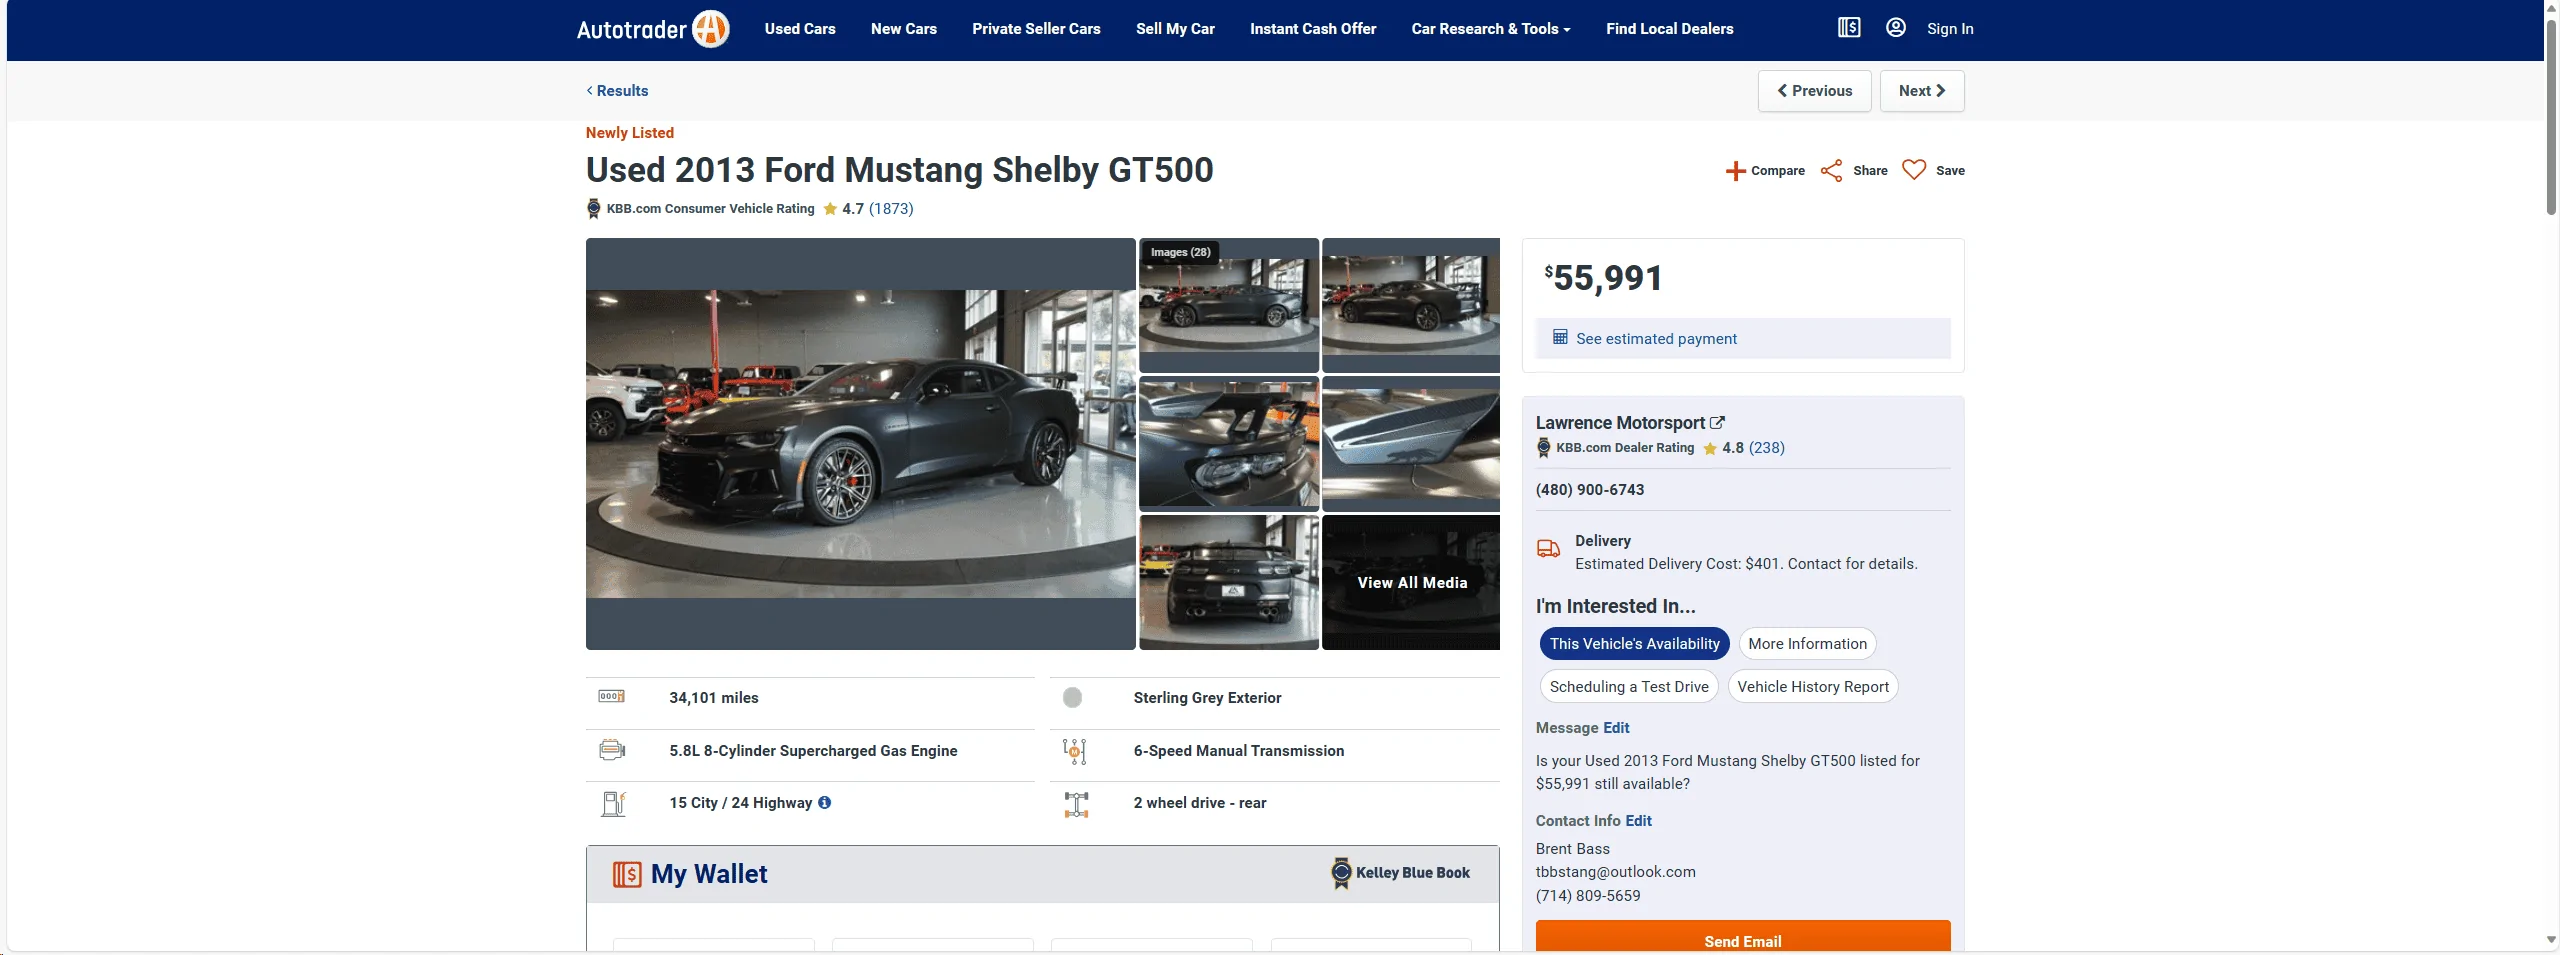Edit the Contact Info
The image size is (2560, 955).
click(1638, 821)
